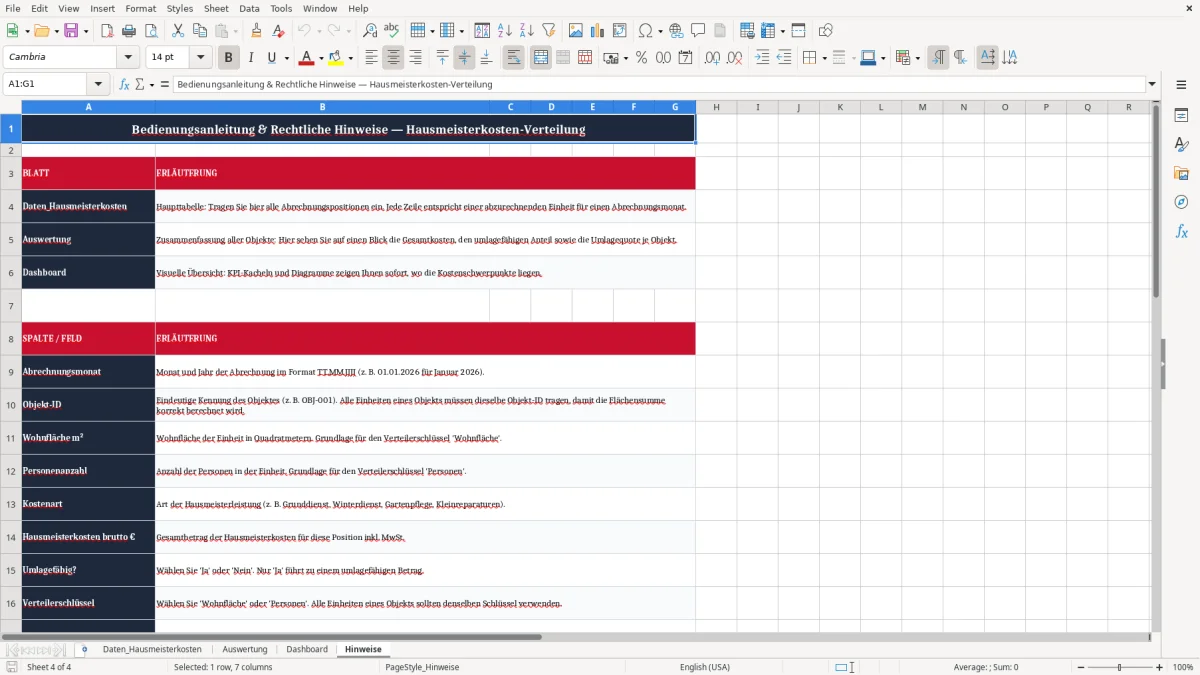This screenshot has width=1200, height=675.
Task: Open the Data menu
Action: 249,8
